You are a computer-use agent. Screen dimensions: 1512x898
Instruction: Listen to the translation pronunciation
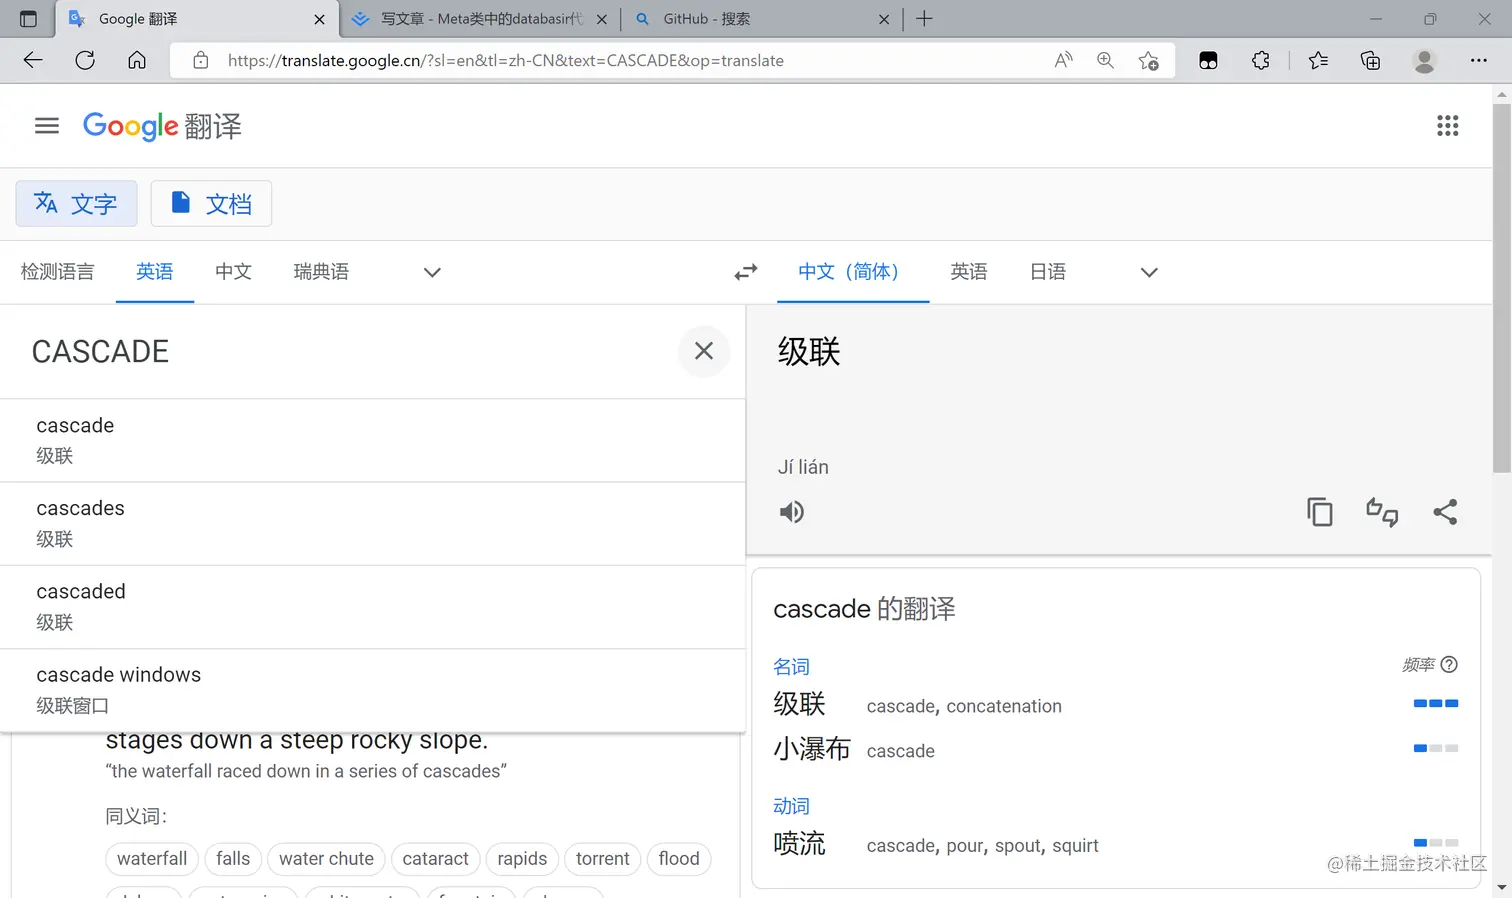coord(791,512)
